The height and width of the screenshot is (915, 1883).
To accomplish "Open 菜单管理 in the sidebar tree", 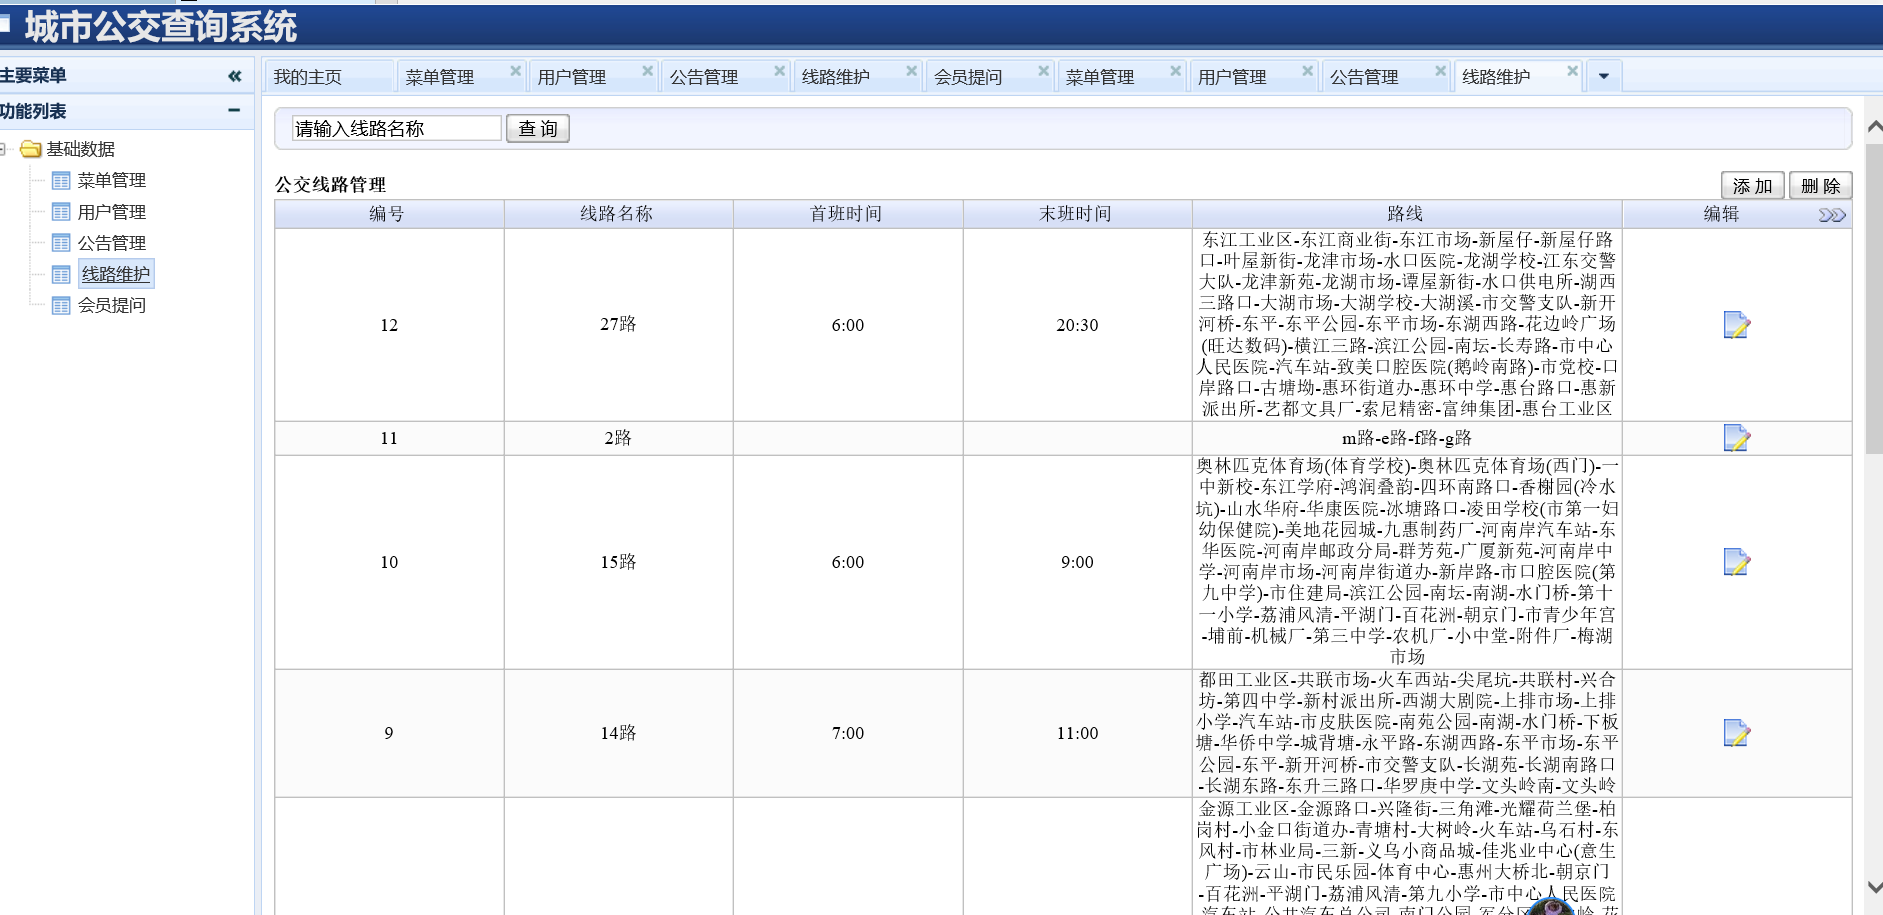I will tap(112, 181).
